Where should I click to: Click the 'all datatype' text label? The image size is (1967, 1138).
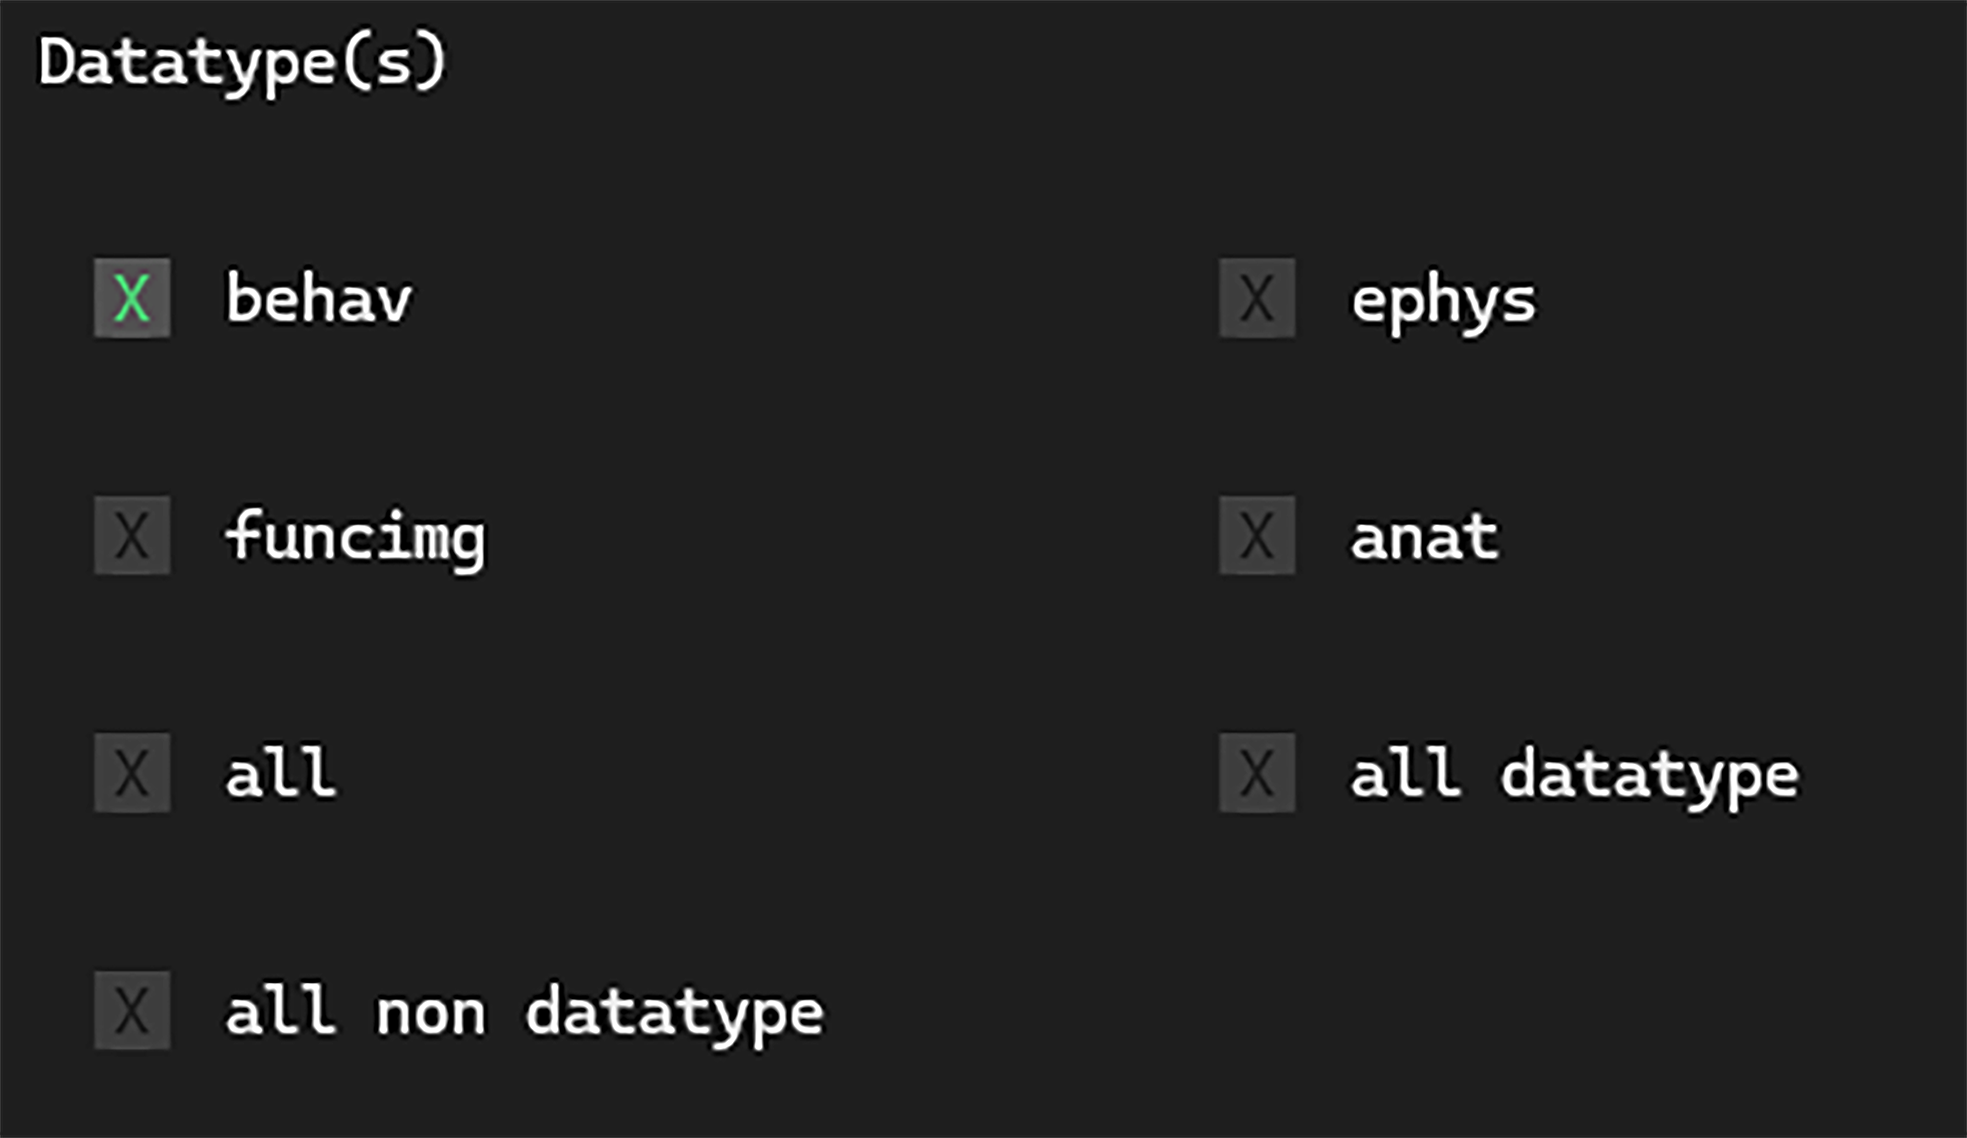coord(1574,775)
